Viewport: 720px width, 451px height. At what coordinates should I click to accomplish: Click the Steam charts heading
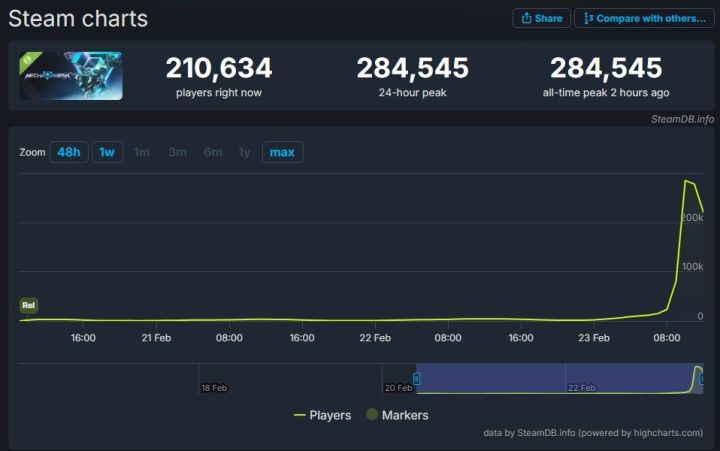tap(78, 19)
